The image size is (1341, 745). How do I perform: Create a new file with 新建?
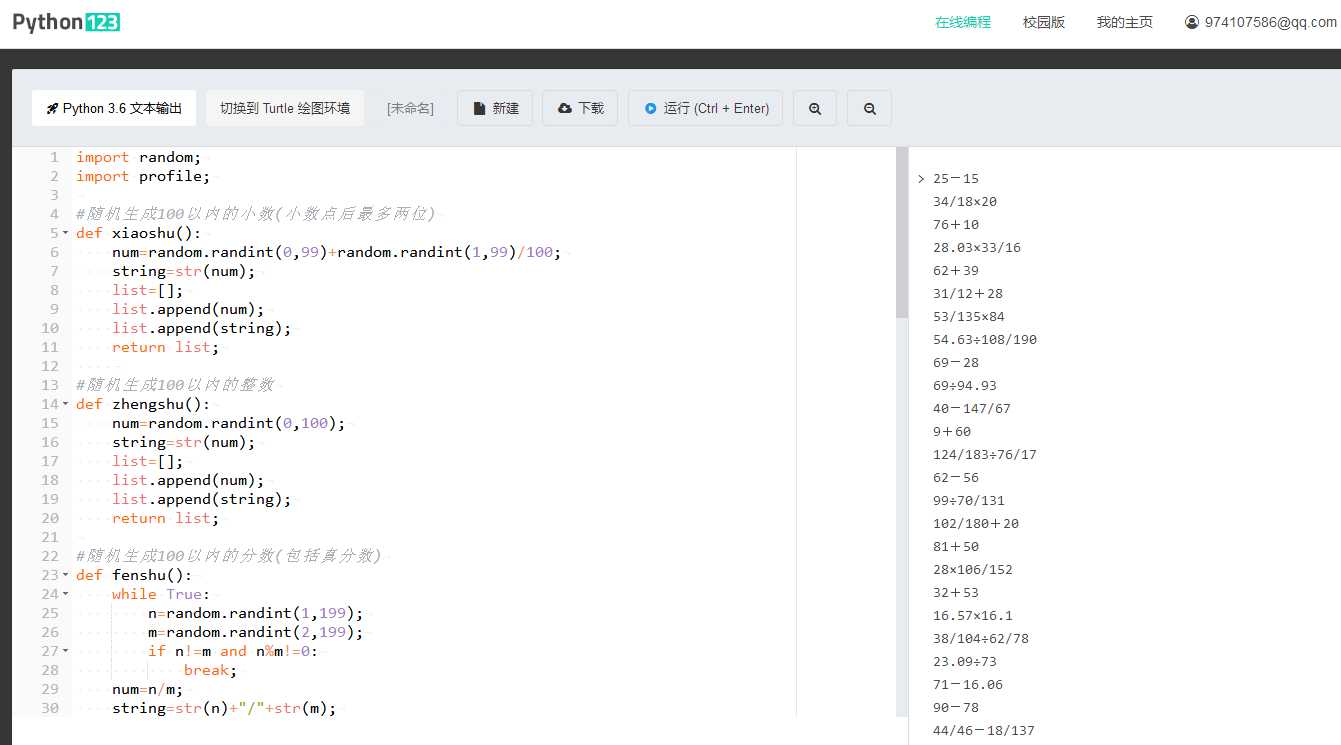495,108
